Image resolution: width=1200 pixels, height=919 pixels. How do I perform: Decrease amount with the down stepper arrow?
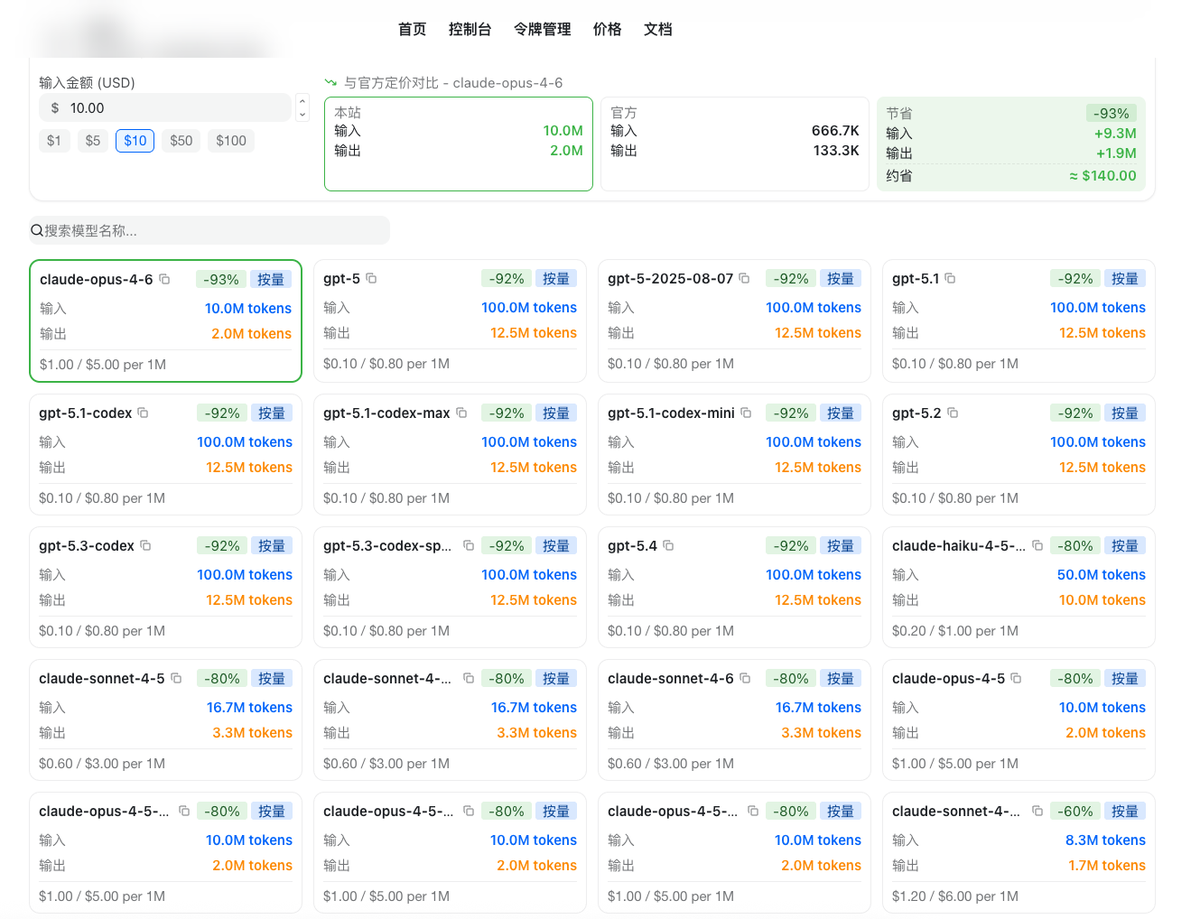pos(302,115)
